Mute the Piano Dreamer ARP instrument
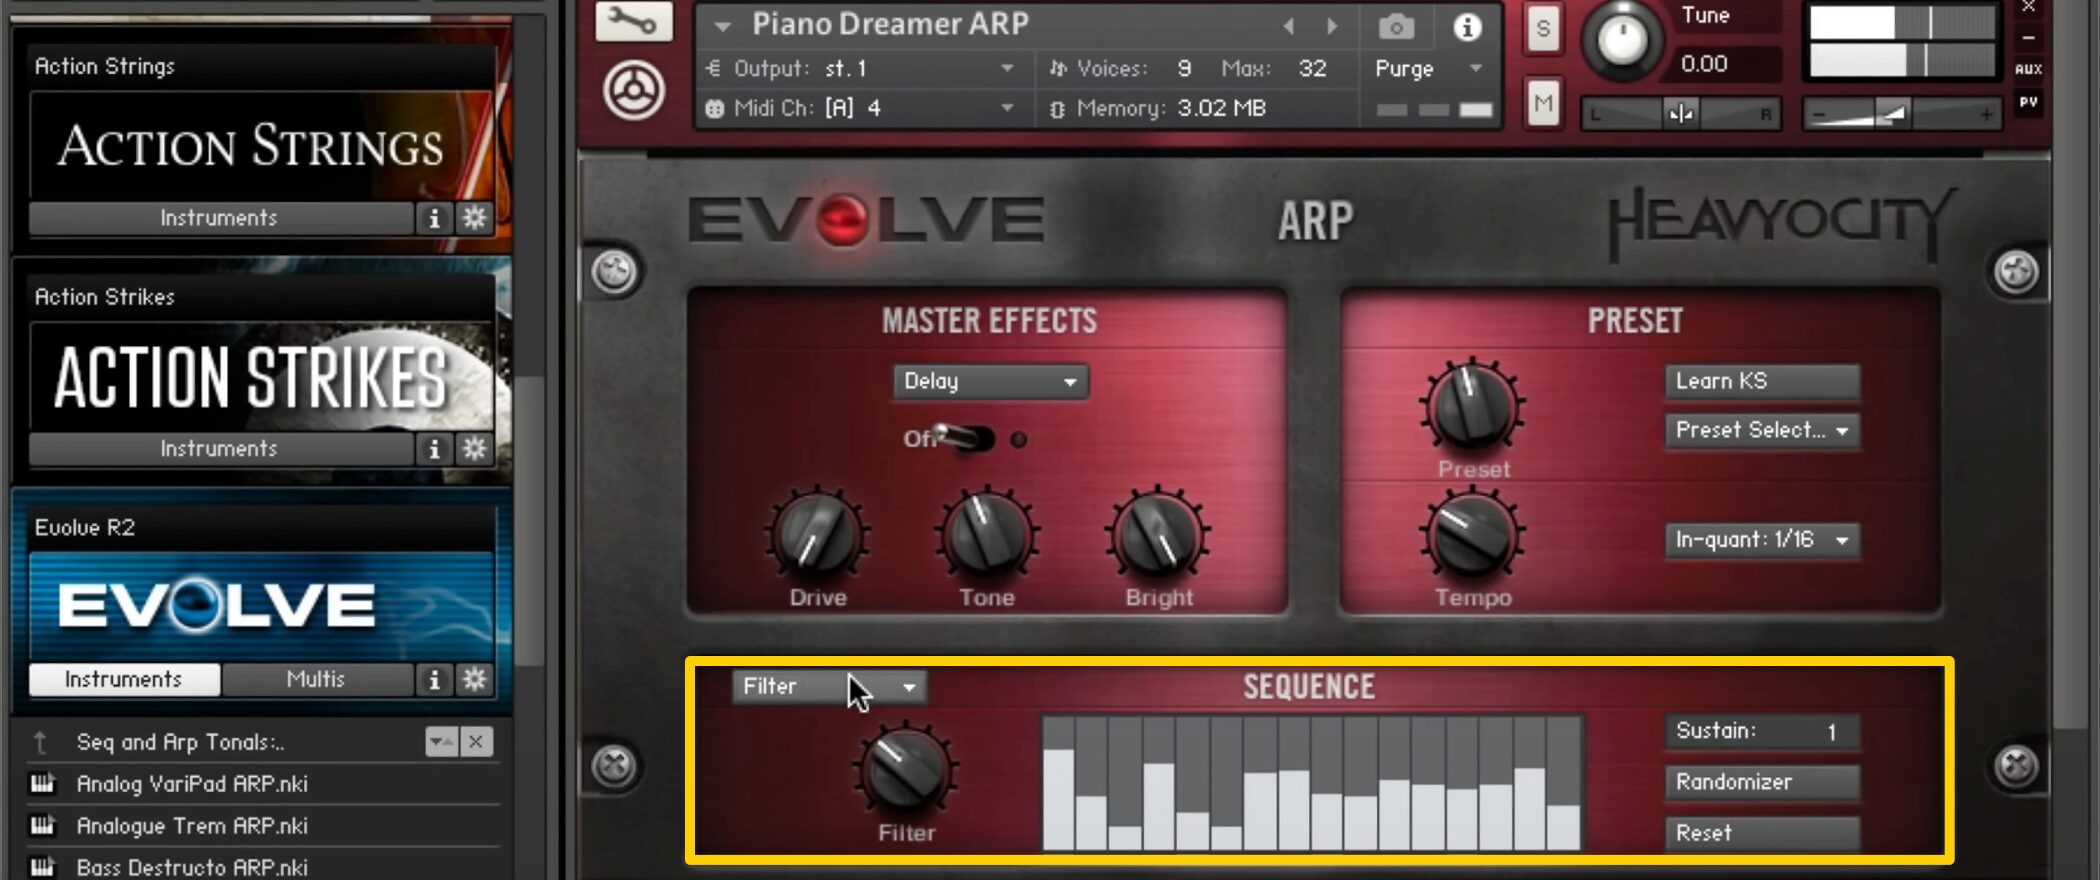This screenshot has height=880, width=2100. [x=1543, y=103]
